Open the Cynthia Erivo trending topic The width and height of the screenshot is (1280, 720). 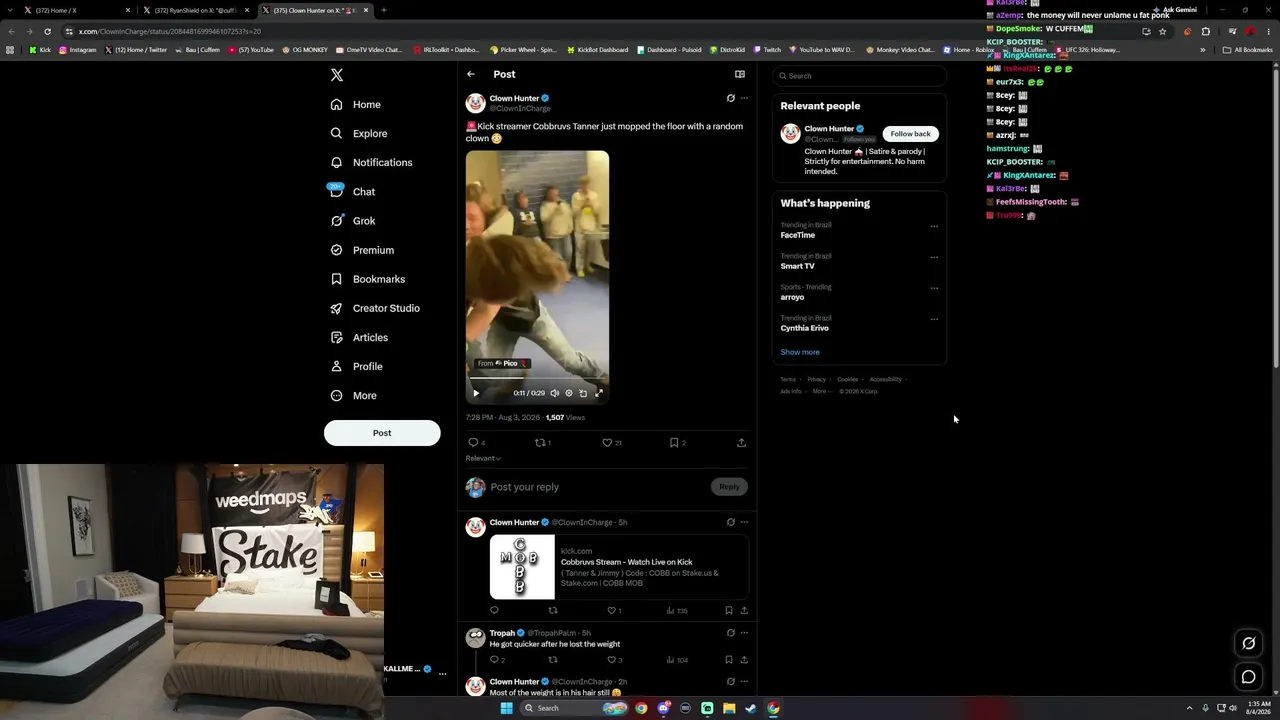tap(805, 328)
